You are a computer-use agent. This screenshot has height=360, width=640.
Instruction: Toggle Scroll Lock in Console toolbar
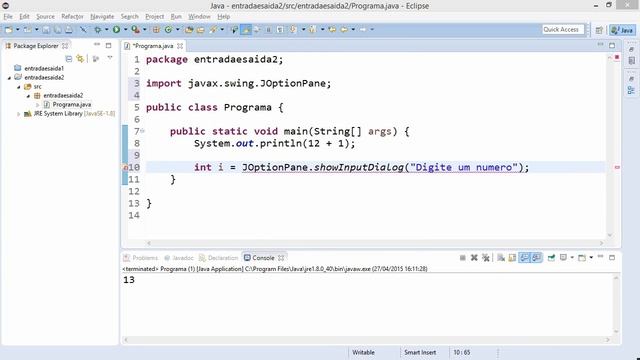click(x=512, y=258)
